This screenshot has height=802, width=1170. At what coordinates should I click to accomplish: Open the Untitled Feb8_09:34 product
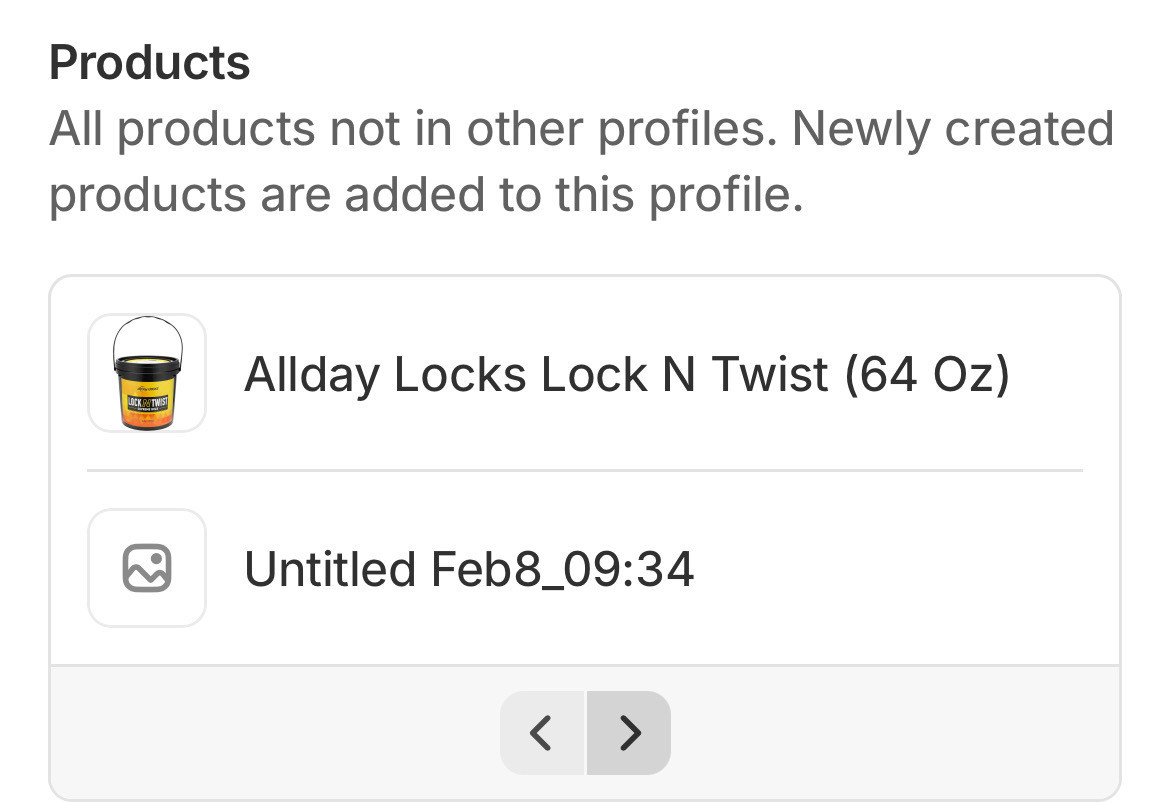tap(469, 569)
